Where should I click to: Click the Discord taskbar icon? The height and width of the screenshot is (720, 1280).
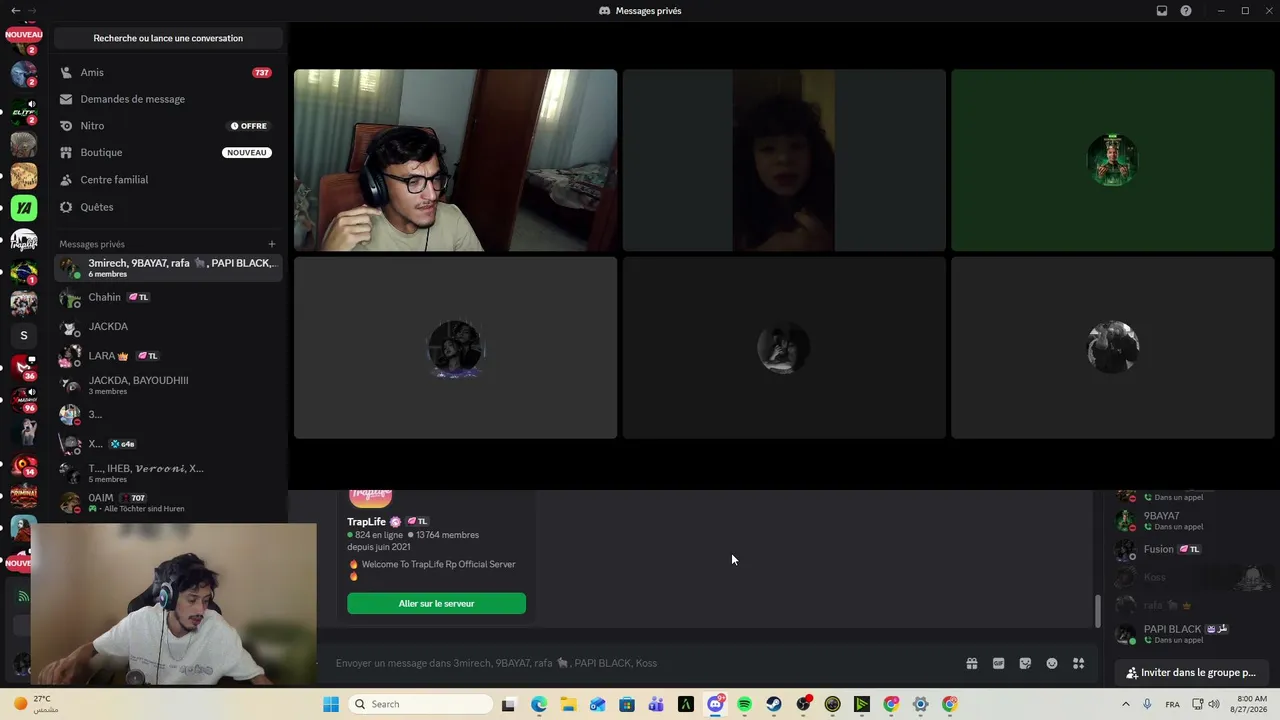(x=715, y=704)
